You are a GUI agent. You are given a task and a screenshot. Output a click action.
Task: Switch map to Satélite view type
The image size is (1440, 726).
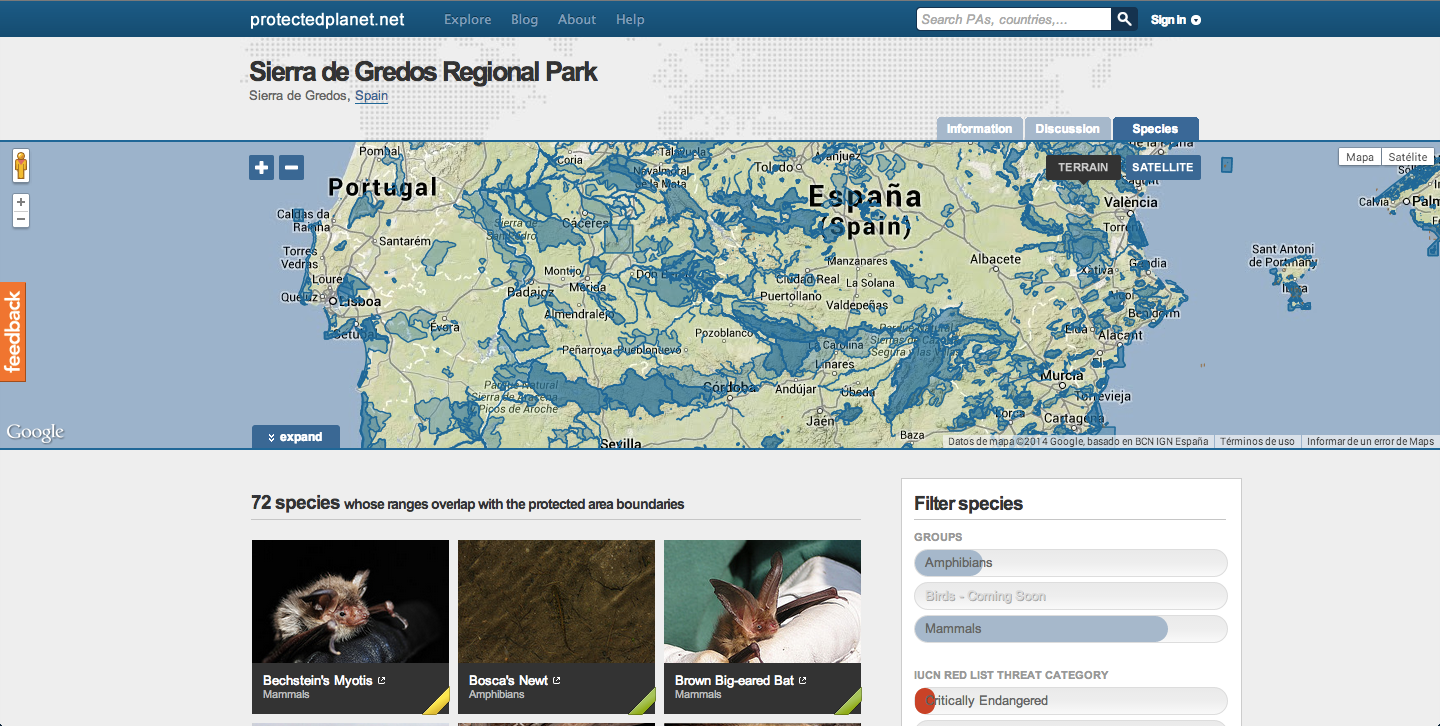pos(1407,157)
